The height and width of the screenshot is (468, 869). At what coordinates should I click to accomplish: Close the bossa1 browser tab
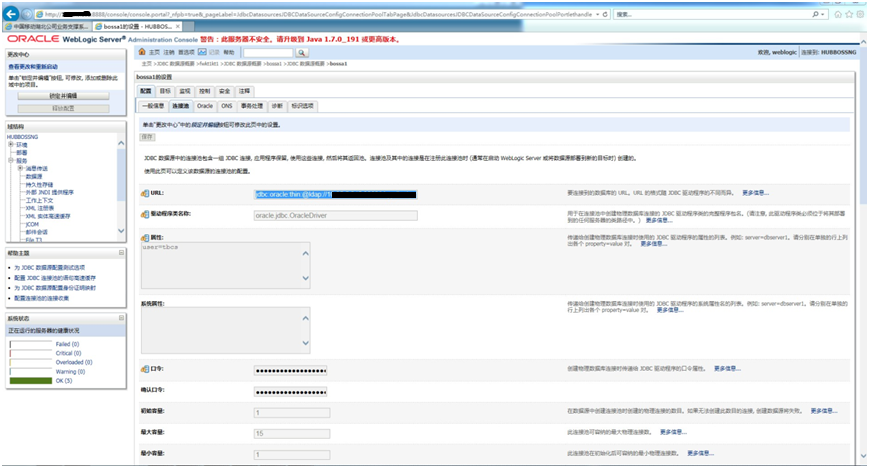point(178,26)
